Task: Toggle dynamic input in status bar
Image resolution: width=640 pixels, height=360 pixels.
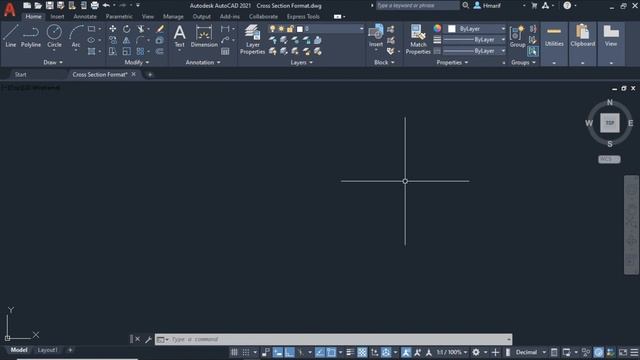Action: coord(278,352)
